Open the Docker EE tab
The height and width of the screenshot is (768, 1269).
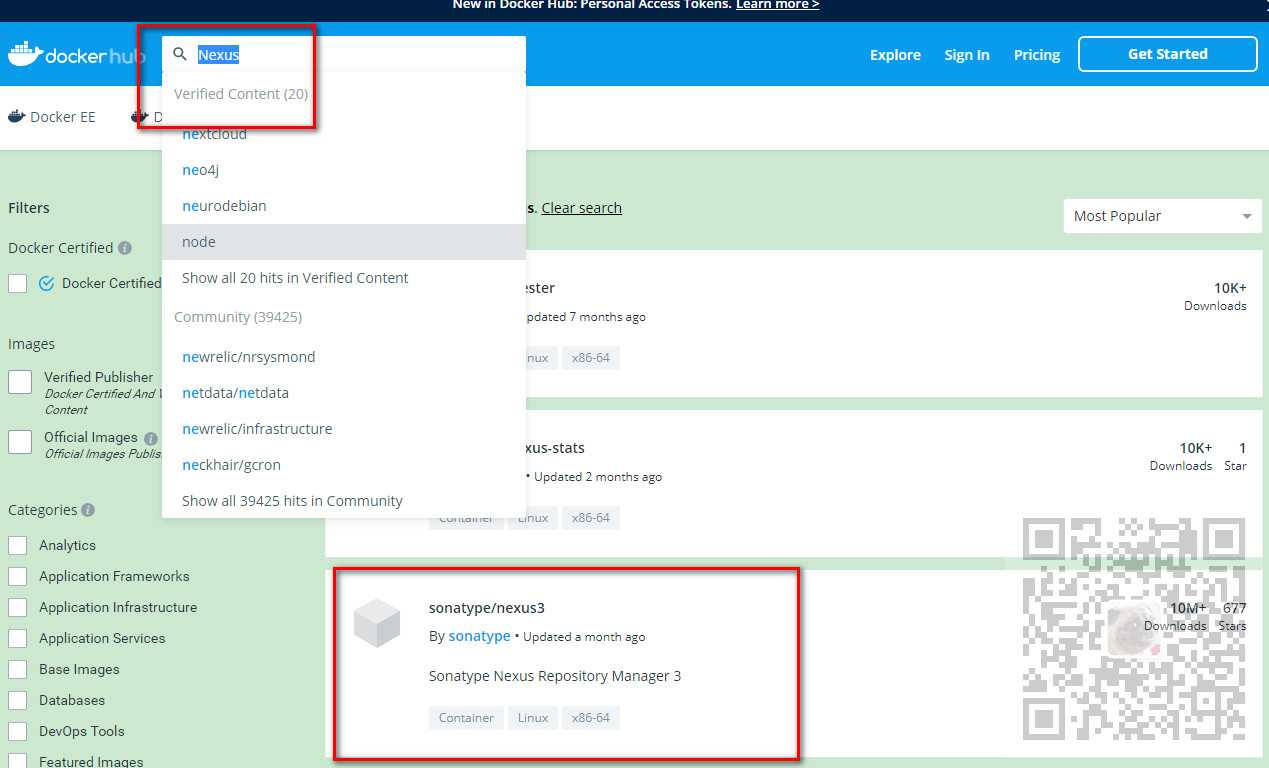click(x=52, y=117)
